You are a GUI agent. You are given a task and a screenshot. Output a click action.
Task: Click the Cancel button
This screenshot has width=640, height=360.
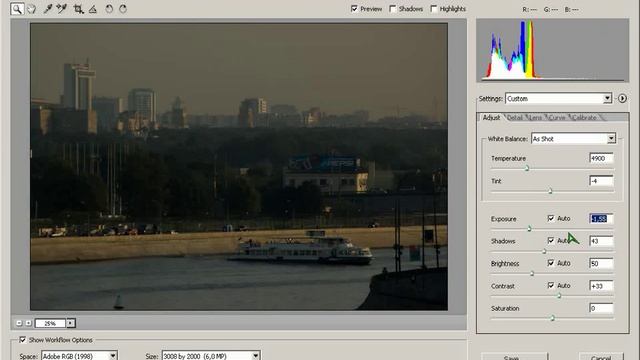coord(601,356)
